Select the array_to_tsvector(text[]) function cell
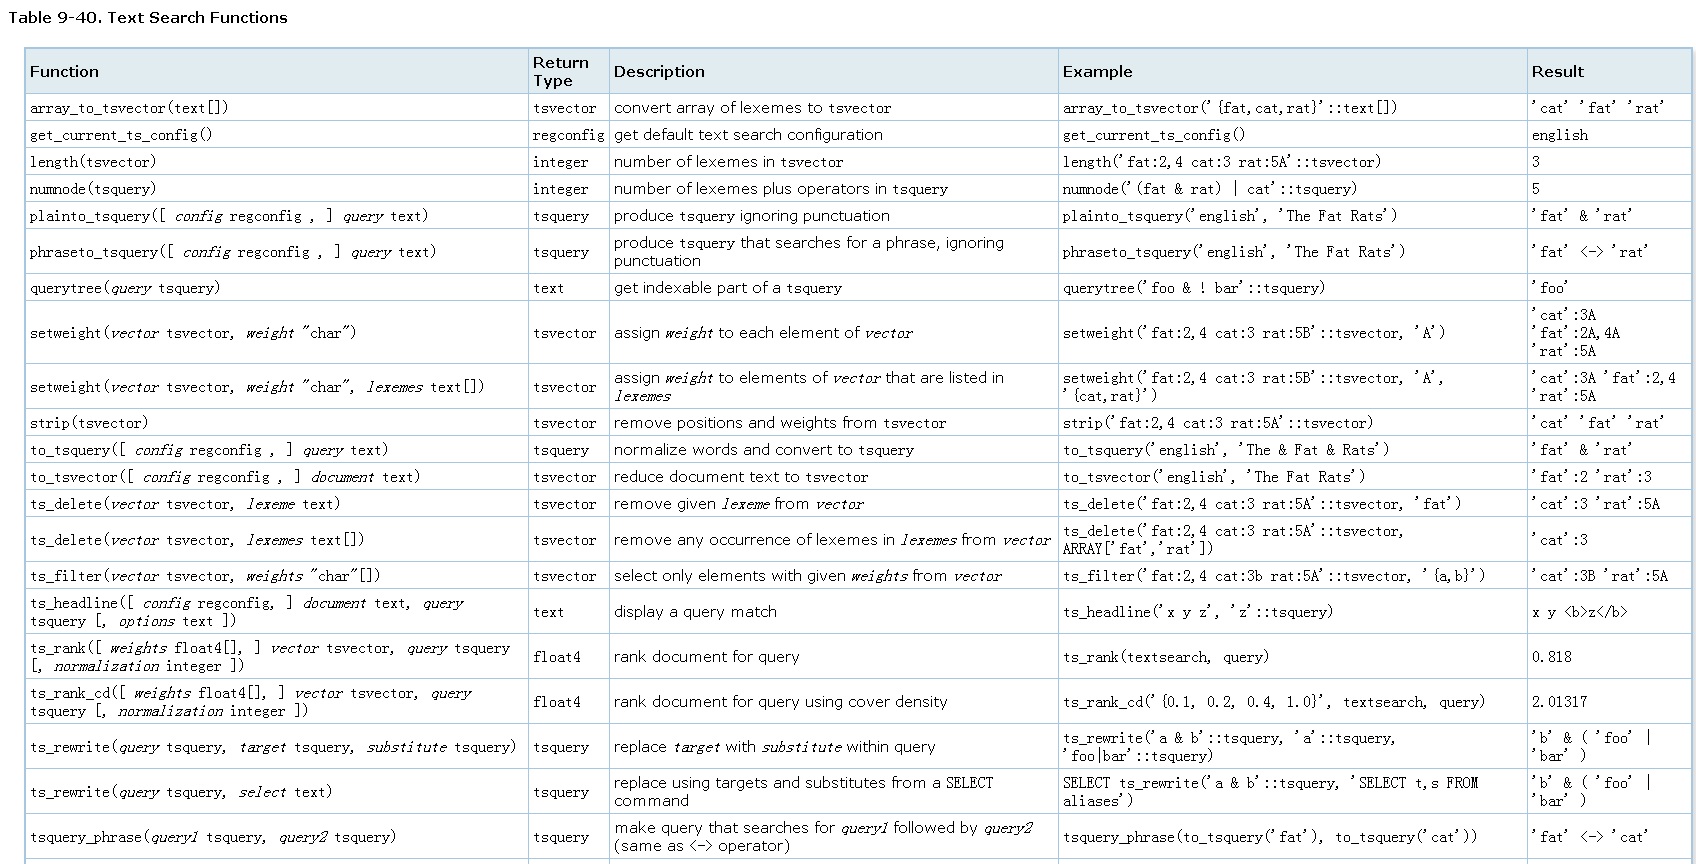This screenshot has width=1696, height=864. click(129, 108)
